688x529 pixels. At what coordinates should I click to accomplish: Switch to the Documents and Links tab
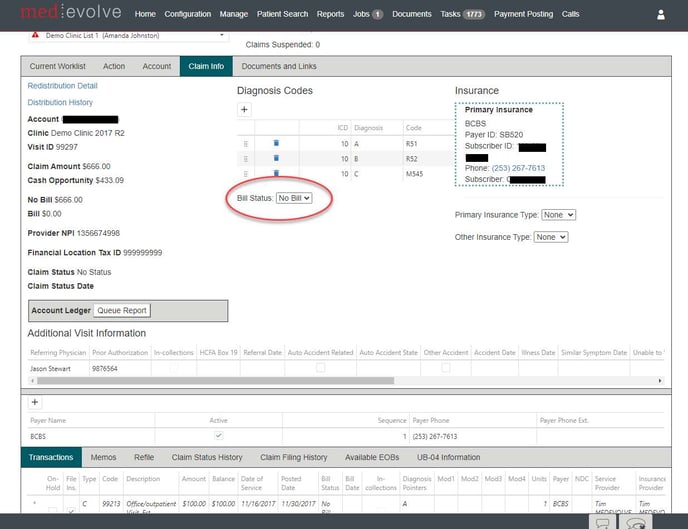[x=279, y=66]
